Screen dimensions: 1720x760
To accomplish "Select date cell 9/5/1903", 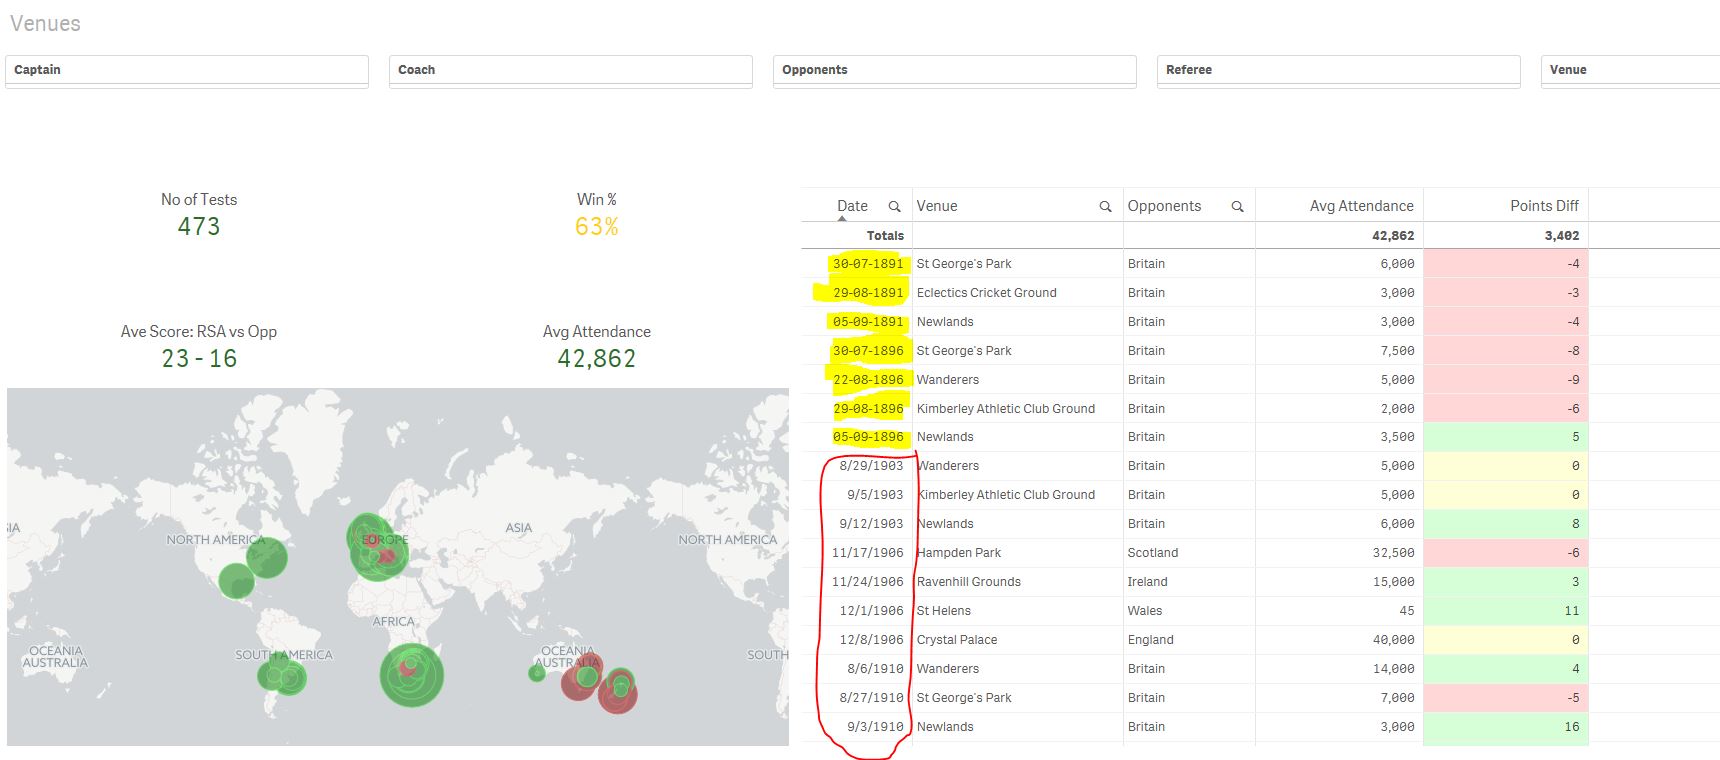I will 875,495.
